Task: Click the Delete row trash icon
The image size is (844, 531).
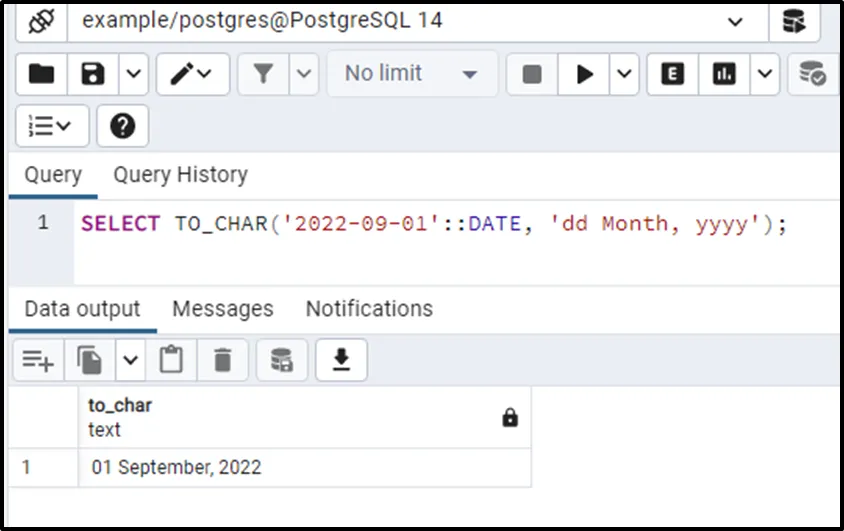Action: (x=222, y=360)
